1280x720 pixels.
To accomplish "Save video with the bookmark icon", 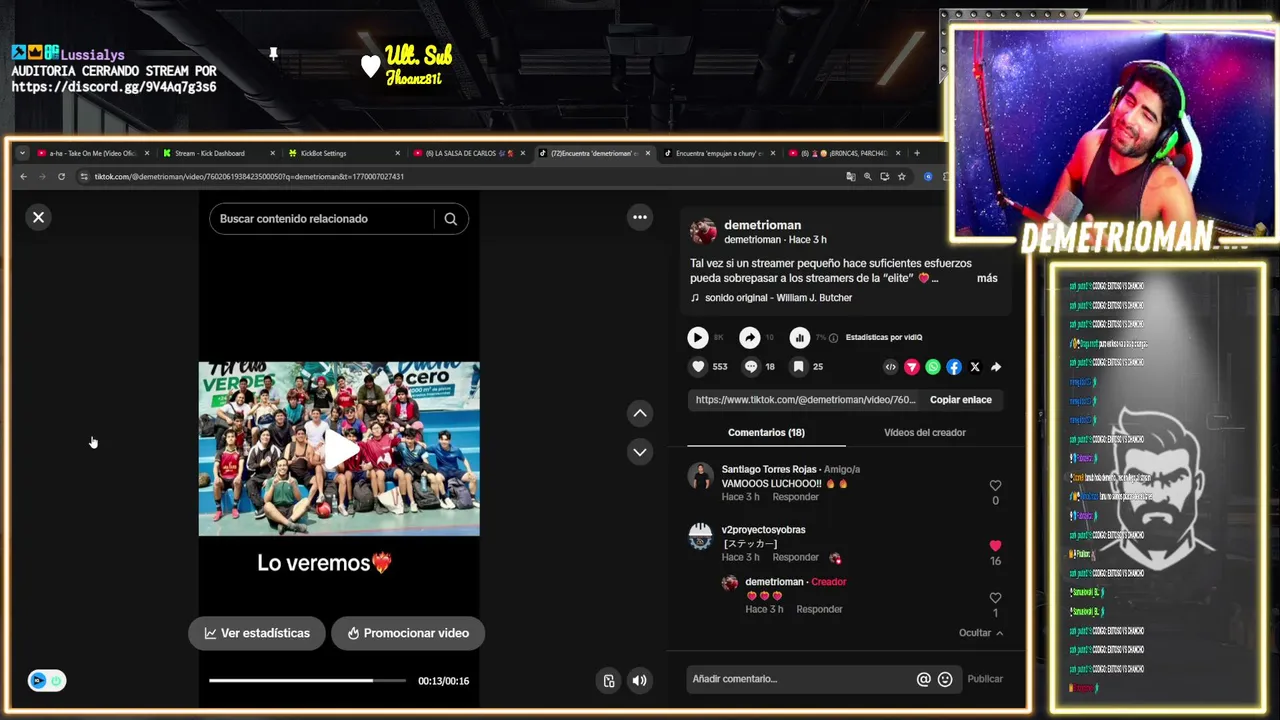I will (x=798, y=367).
